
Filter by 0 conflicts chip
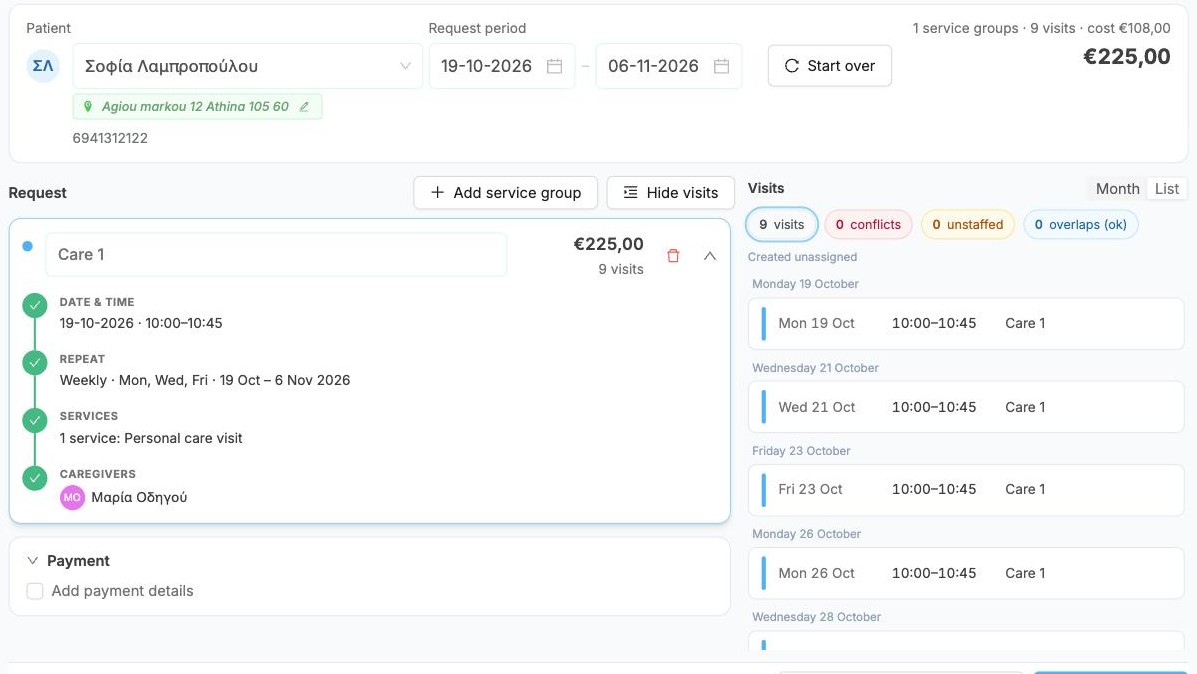(868, 224)
